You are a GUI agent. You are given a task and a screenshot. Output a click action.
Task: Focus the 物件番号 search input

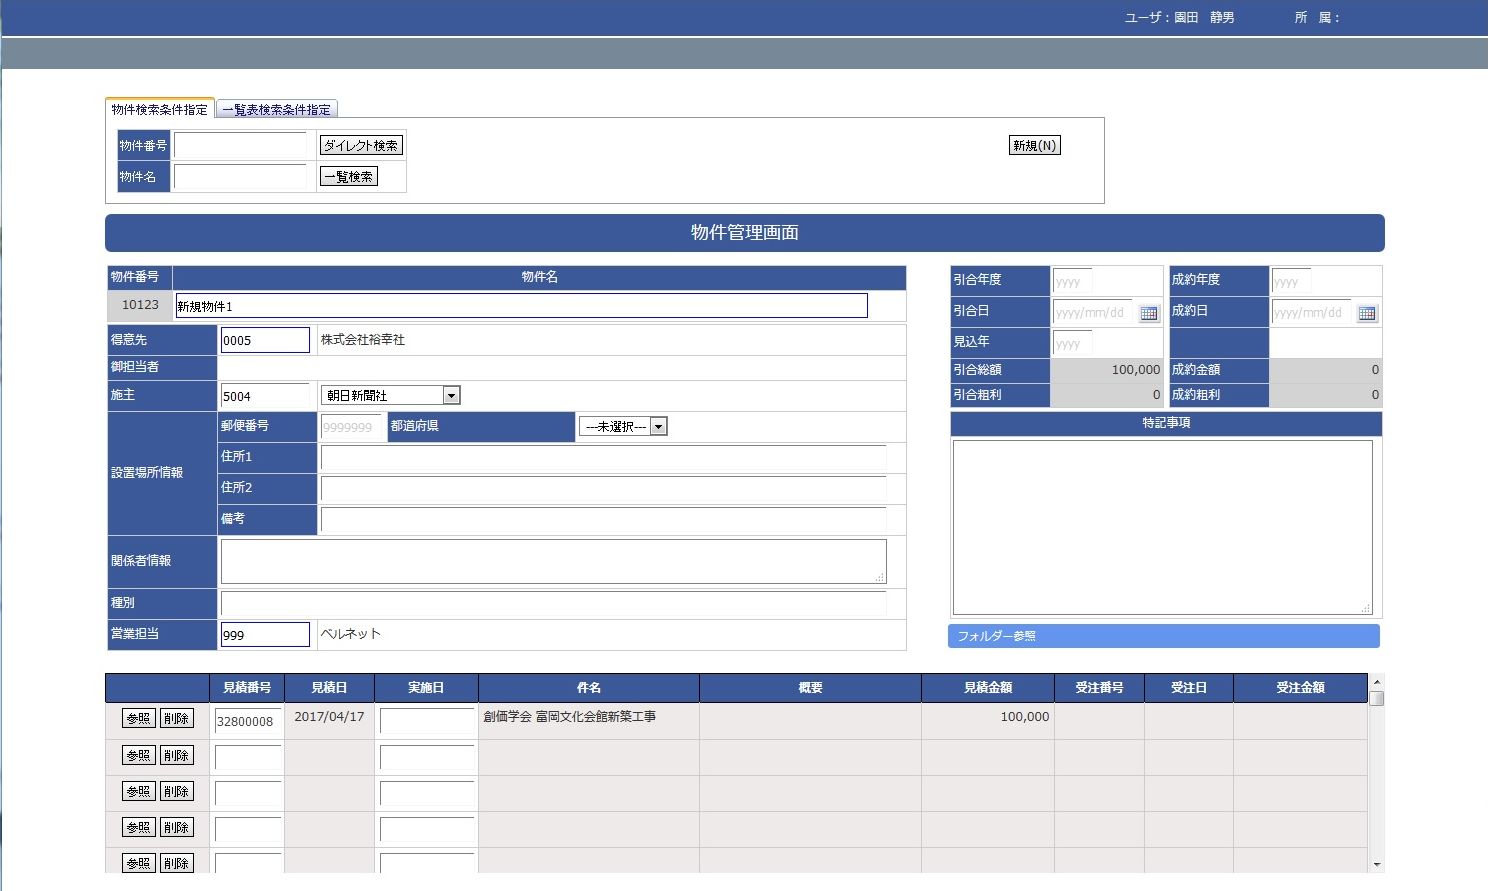click(240, 146)
